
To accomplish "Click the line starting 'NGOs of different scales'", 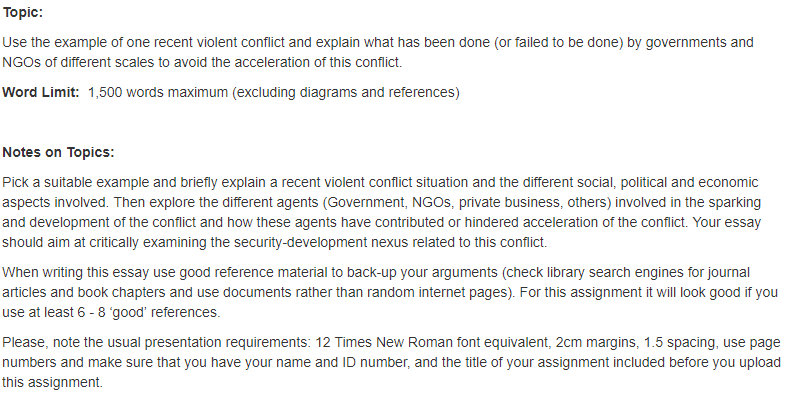I will (202, 63).
